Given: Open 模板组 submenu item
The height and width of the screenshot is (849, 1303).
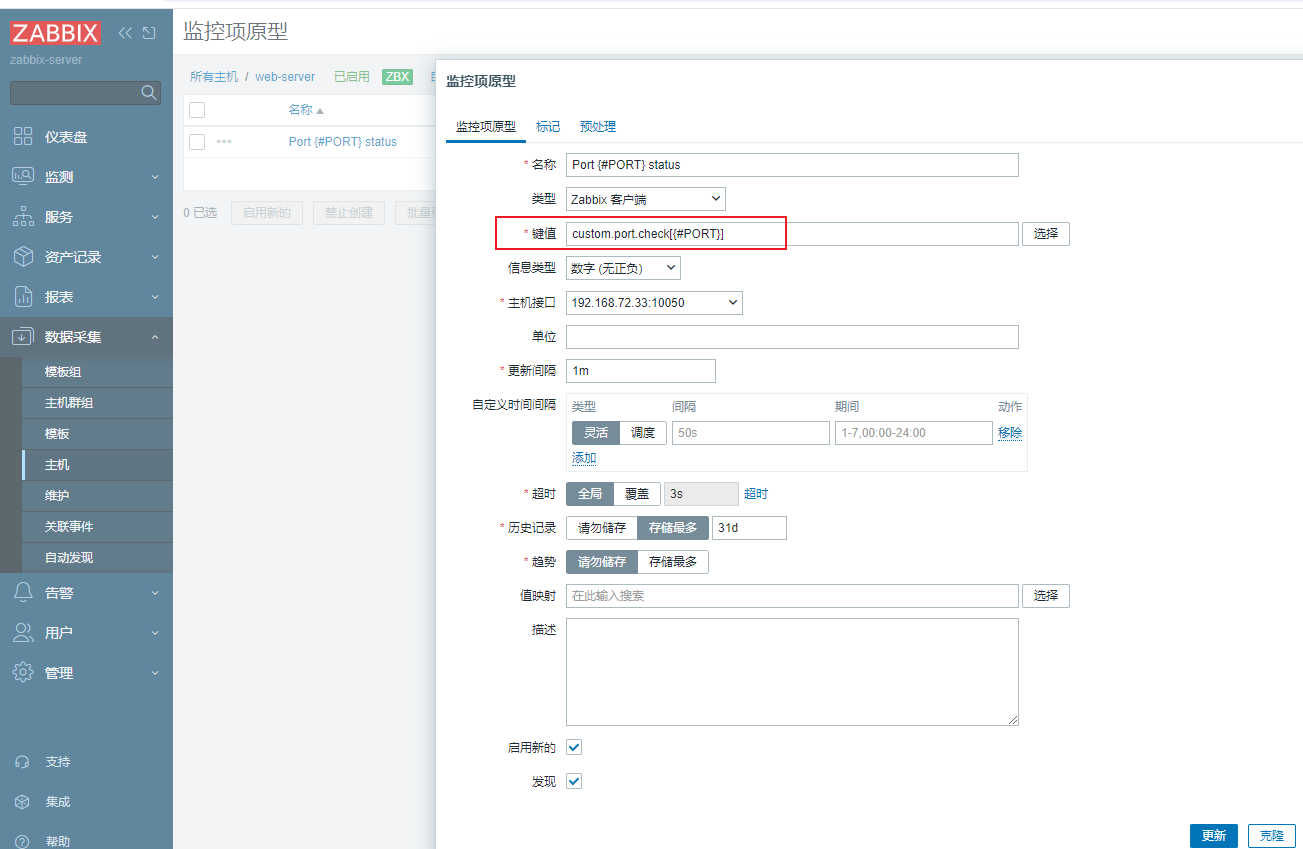Looking at the screenshot, I should coord(97,372).
